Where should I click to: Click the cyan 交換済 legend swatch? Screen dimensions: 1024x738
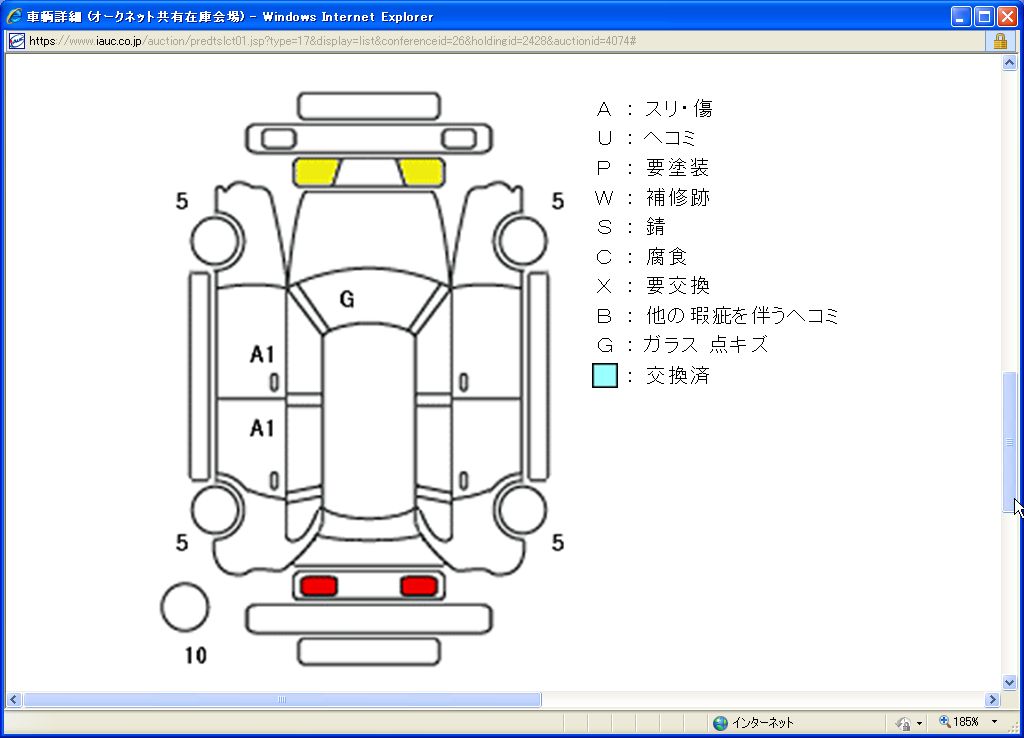click(605, 376)
